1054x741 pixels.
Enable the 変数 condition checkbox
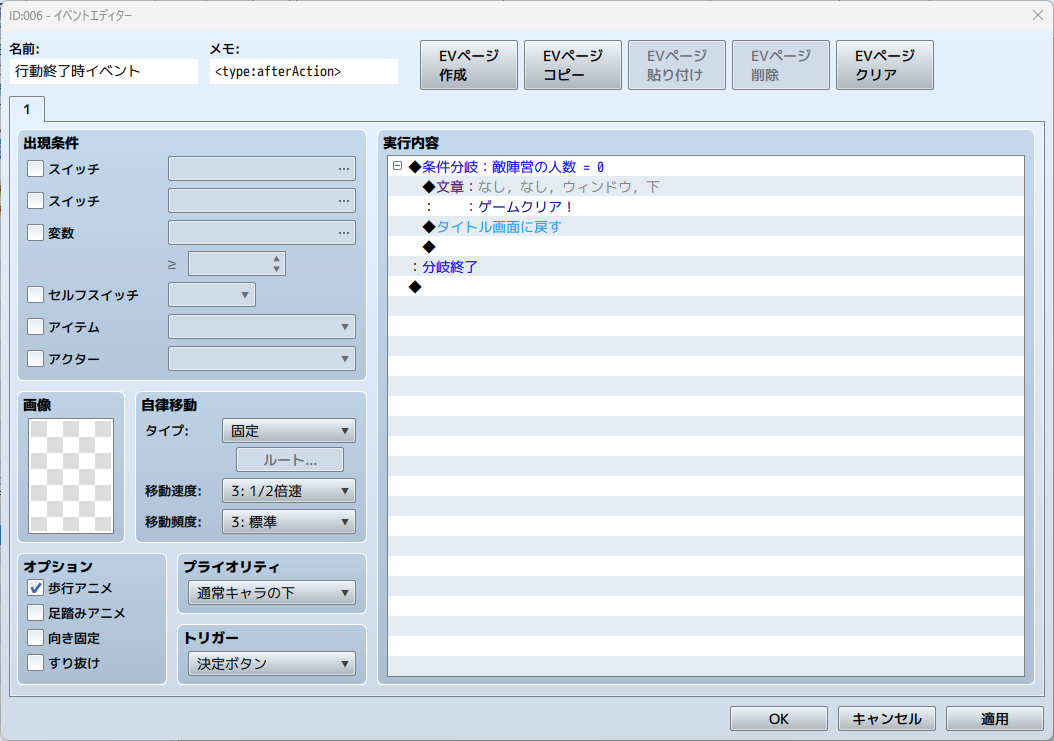(36, 233)
